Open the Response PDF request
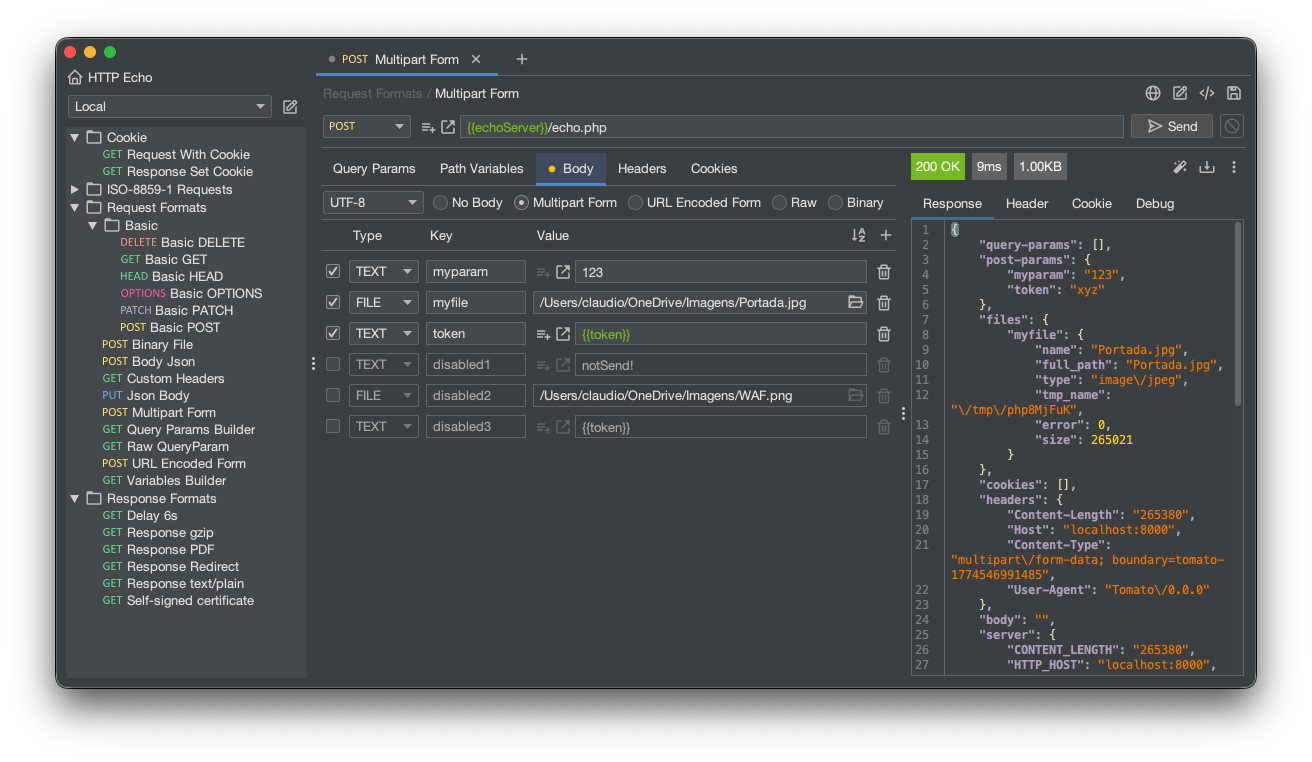Screen dimensions: 1312x762 pos(158,549)
